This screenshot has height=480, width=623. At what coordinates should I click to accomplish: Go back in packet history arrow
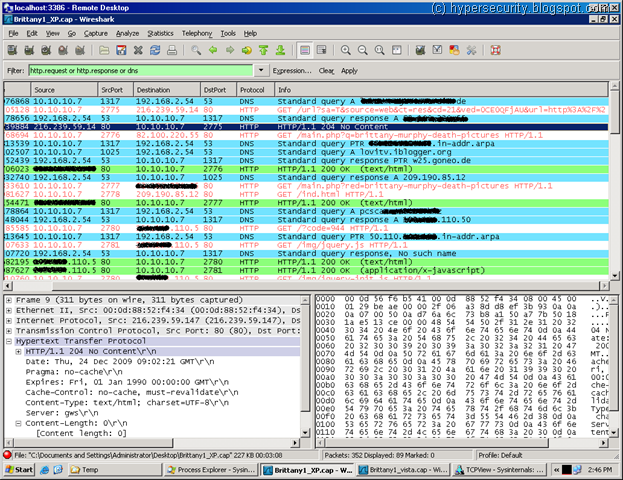tap(213, 50)
